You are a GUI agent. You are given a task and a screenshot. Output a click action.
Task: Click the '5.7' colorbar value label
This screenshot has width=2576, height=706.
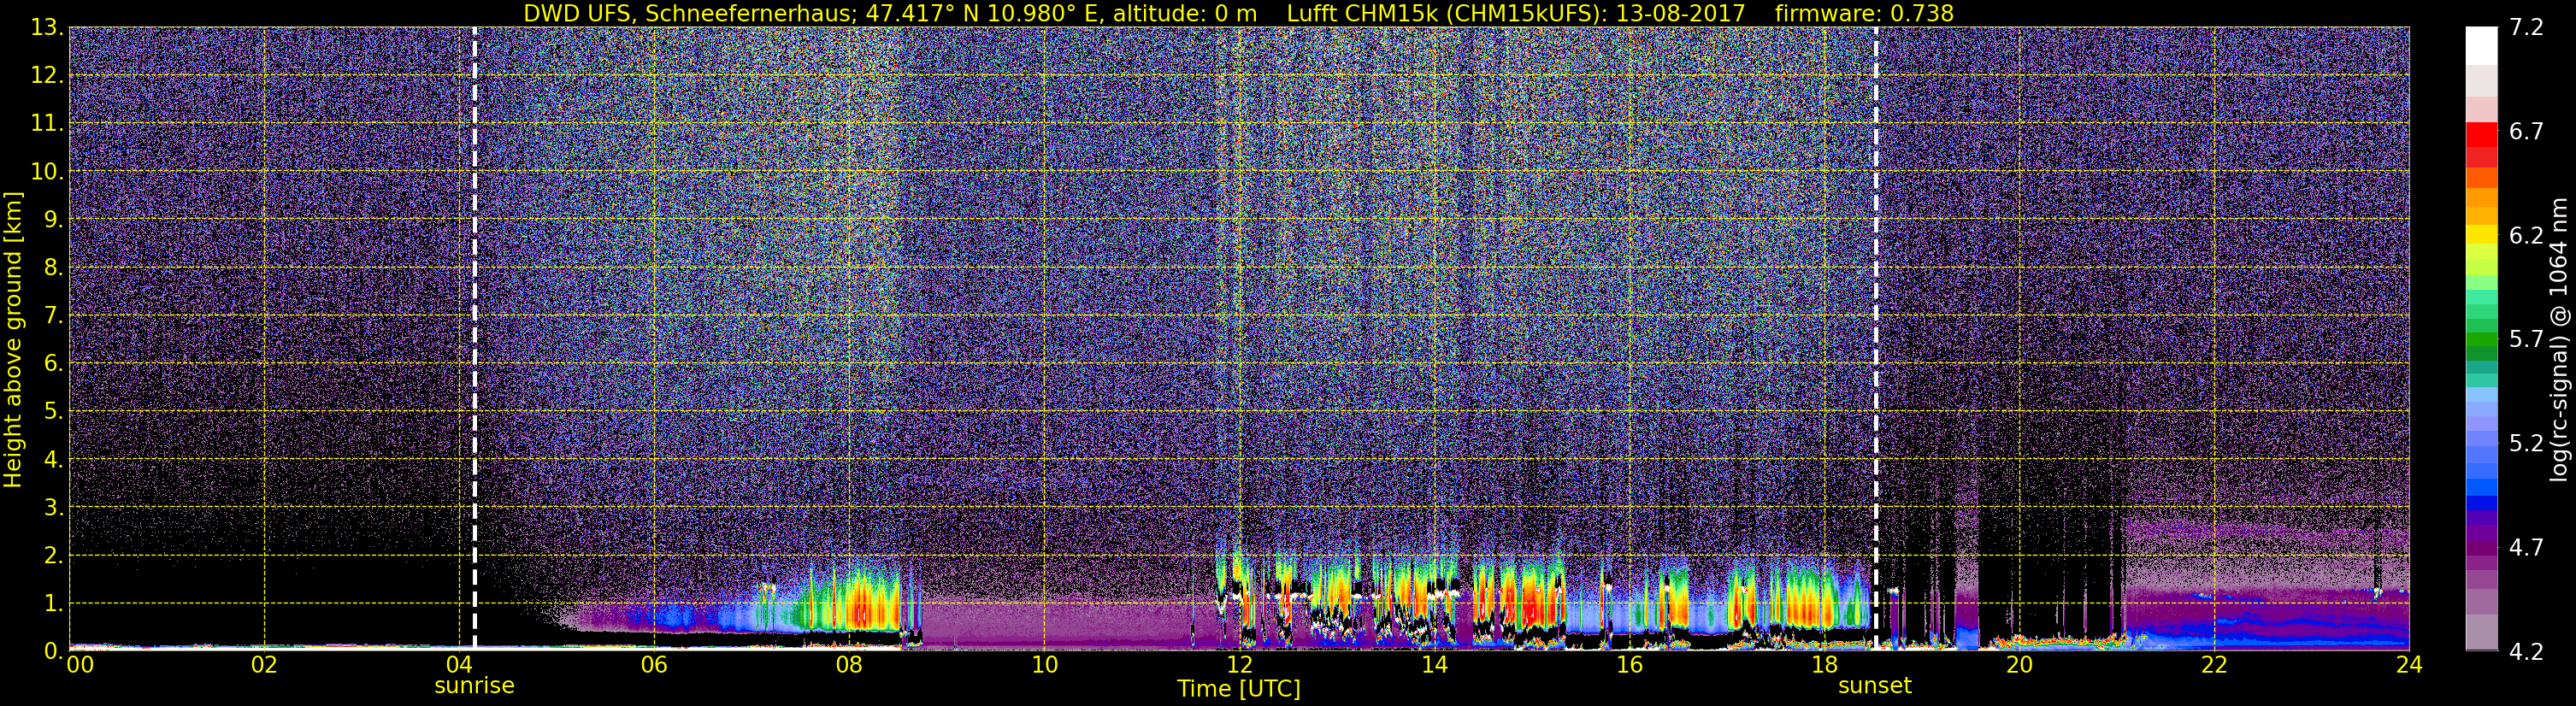pos(2526,339)
